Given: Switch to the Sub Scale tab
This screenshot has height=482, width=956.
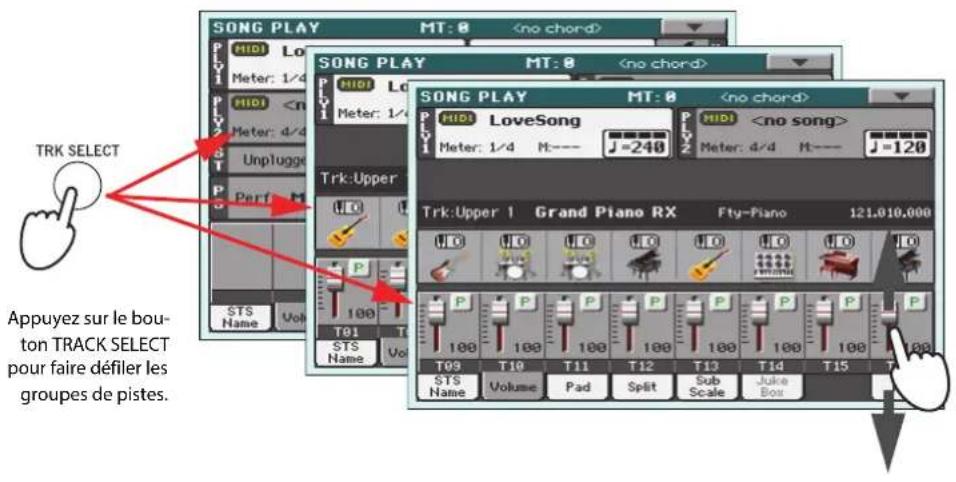Looking at the screenshot, I should 707,386.
